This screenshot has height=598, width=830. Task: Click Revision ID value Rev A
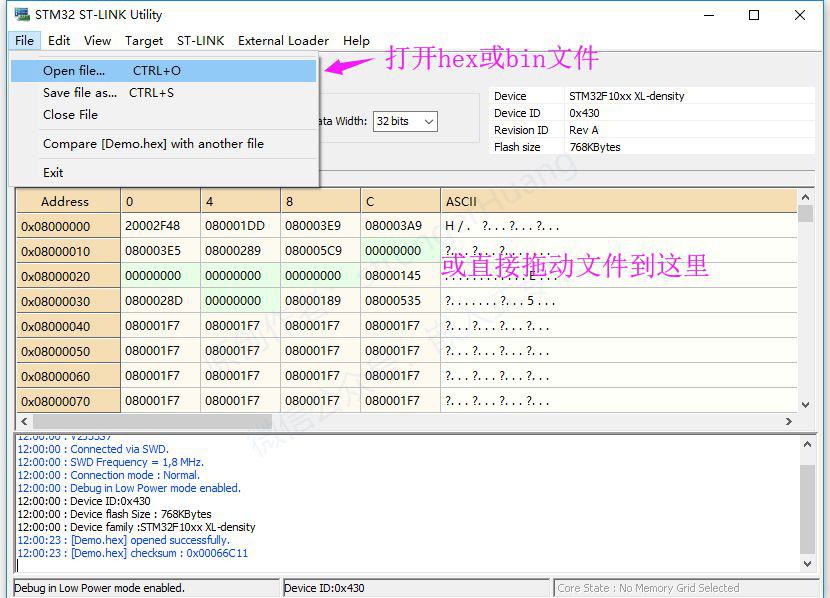coord(584,130)
